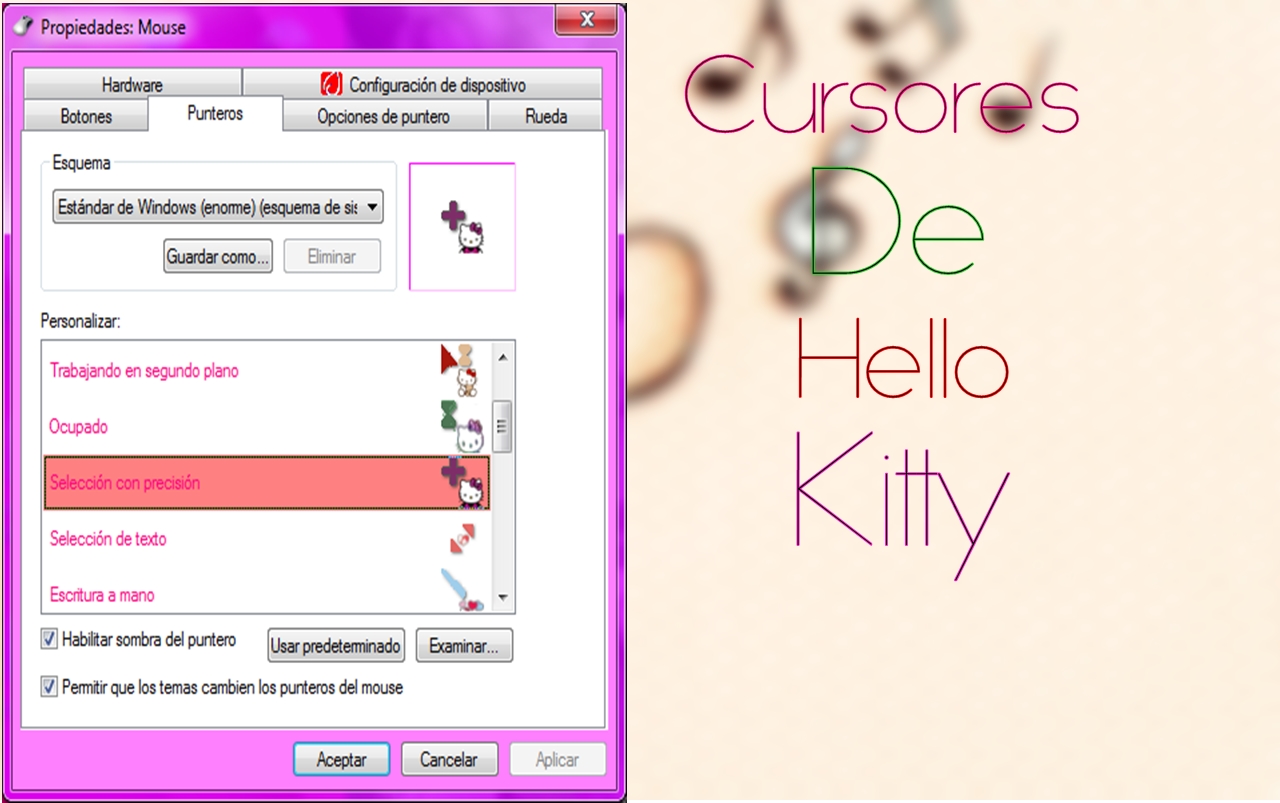The width and height of the screenshot is (1280, 803).
Task: Click the mouse icon in the title bar
Action: (x=22, y=27)
